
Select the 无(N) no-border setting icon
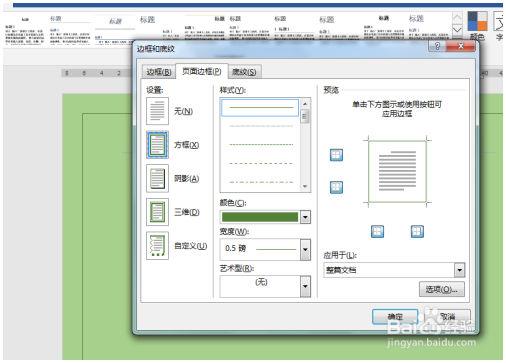point(157,111)
